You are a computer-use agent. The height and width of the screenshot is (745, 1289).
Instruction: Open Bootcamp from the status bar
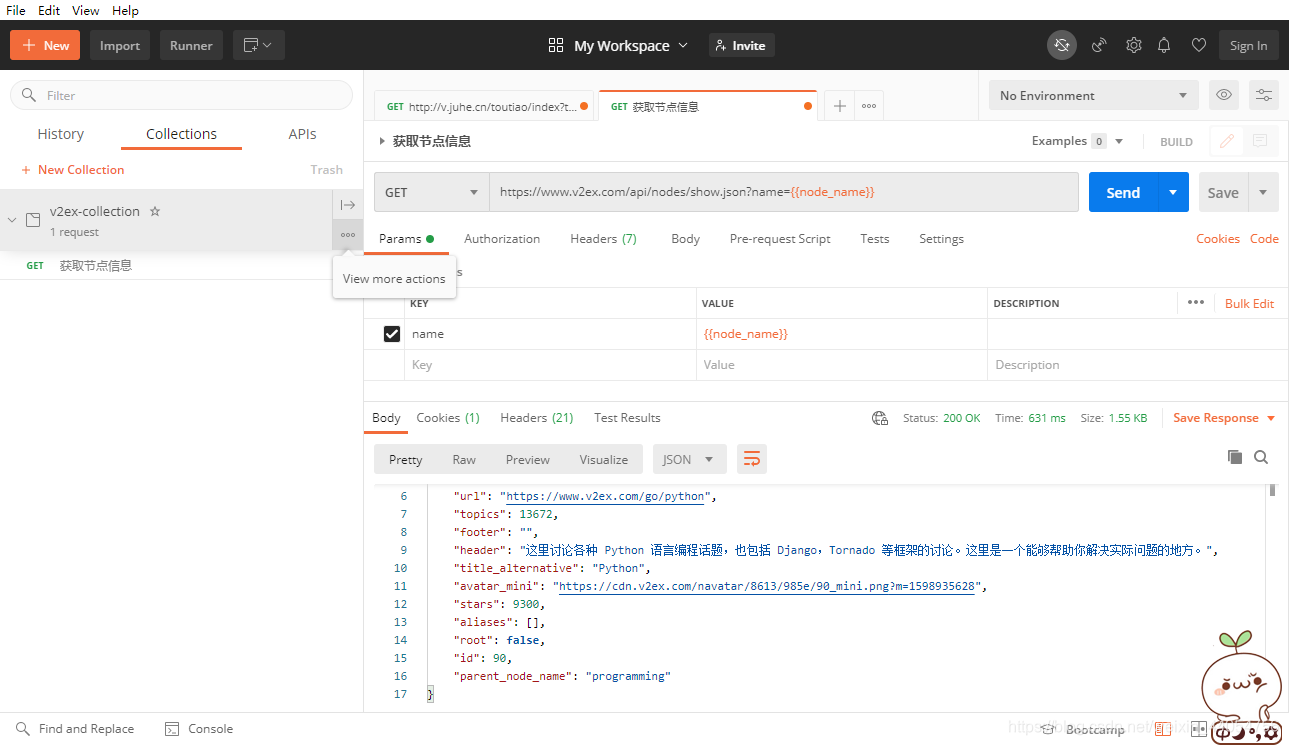(x=1082, y=729)
